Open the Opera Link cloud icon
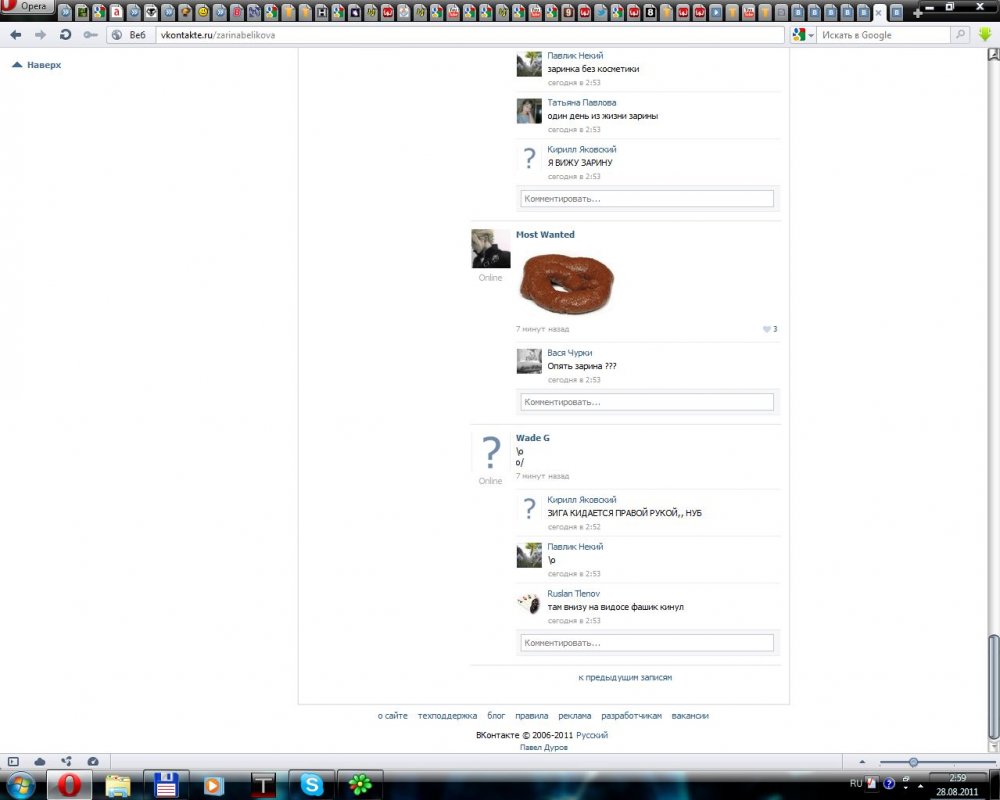1000x800 pixels. click(x=40, y=762)
